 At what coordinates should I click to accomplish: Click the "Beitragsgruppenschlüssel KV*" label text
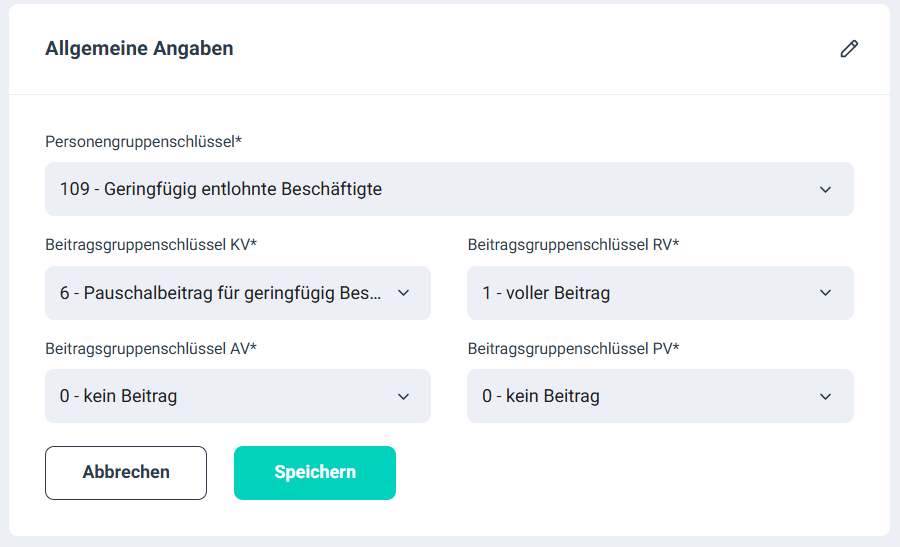(x=151, y=244)
